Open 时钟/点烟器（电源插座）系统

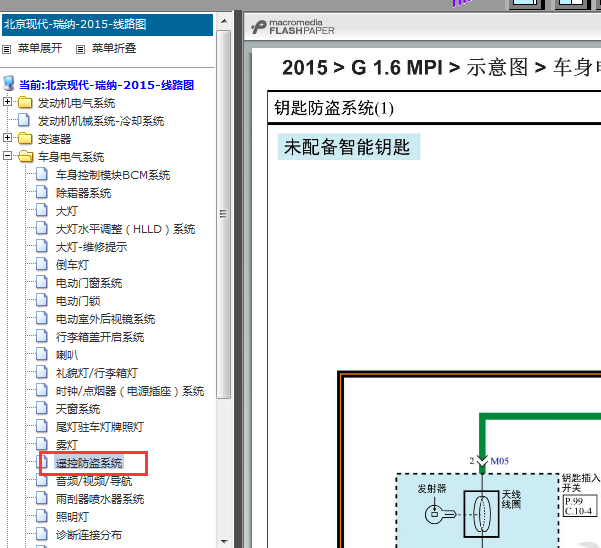(130, 391)
